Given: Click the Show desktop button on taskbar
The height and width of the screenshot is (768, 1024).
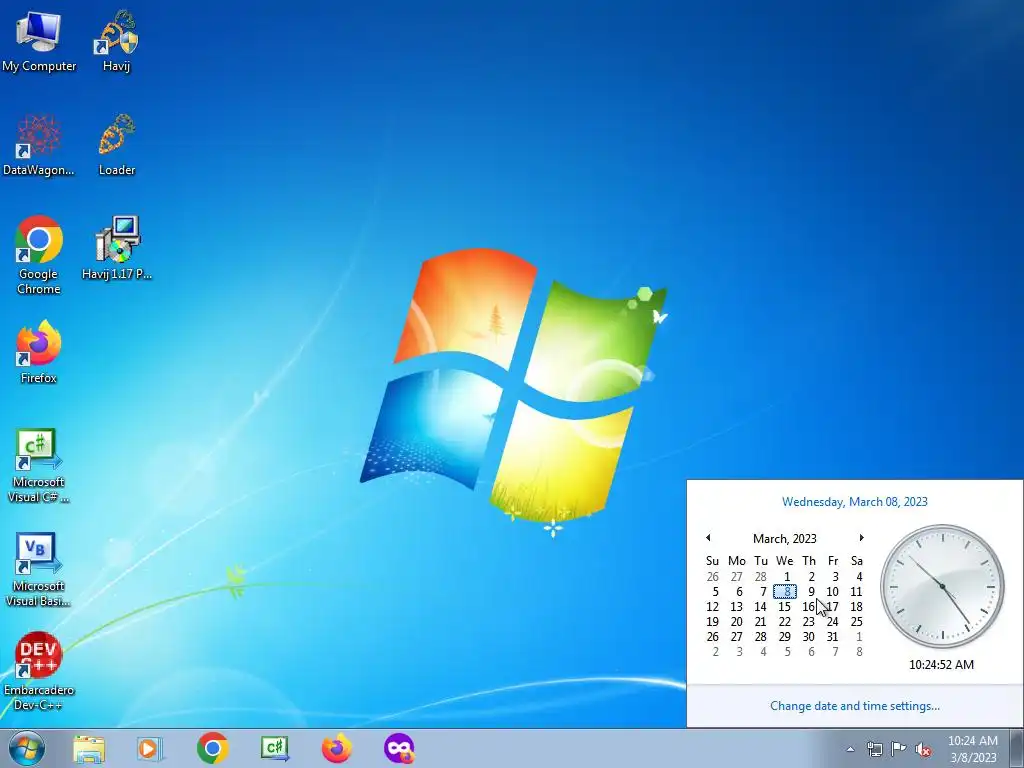Looking at the screenshot, I should pos(1017,748).
